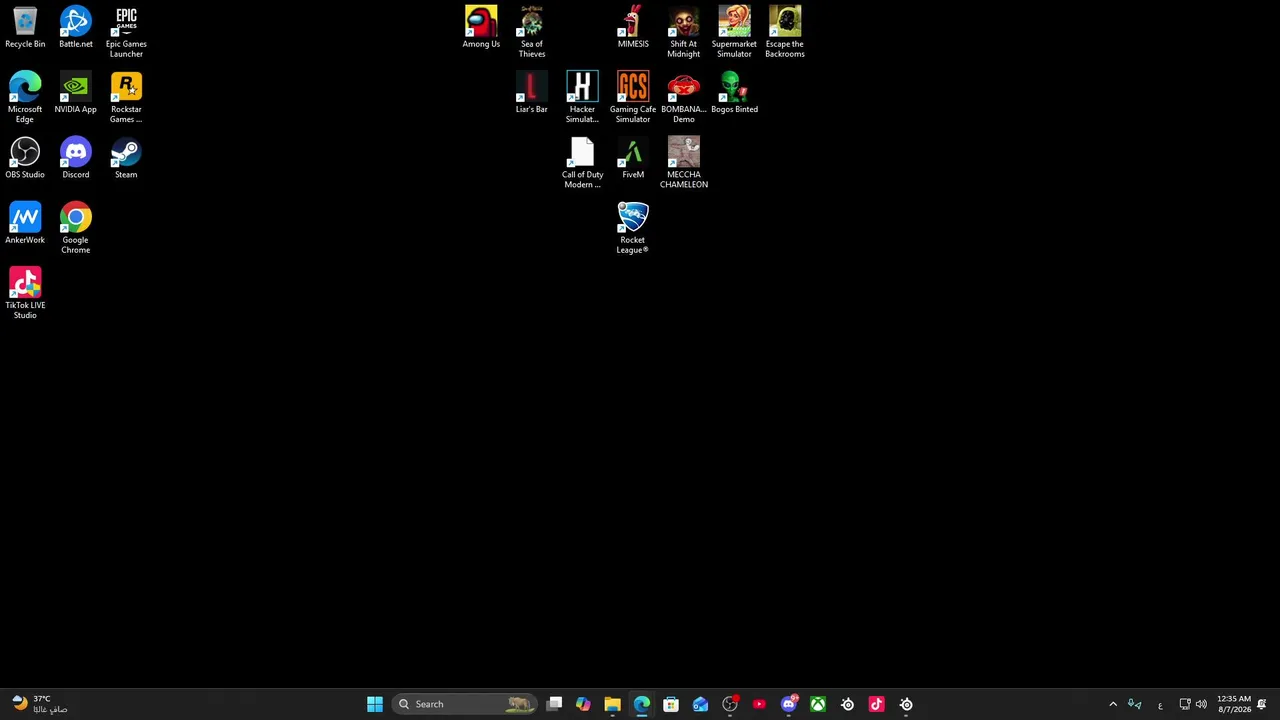Click the Call of Duty Modern file icon
Screen dimensions: 1280x720
point(582,163)
